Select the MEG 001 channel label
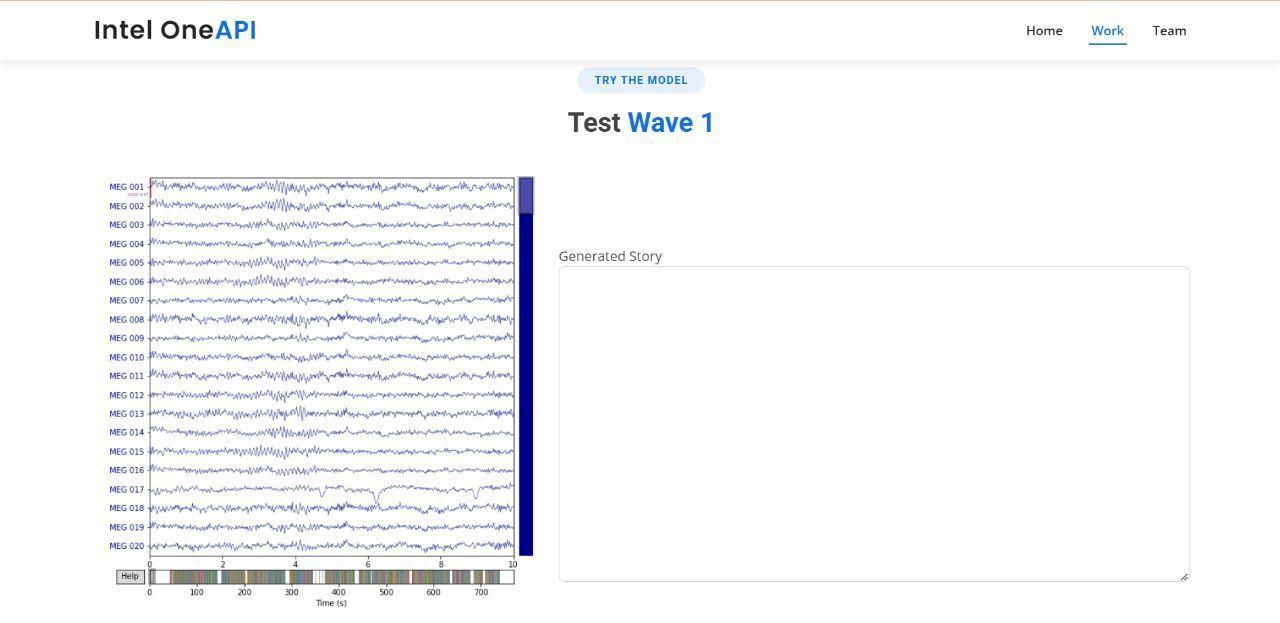This screenshot has width=1280, height=623. tap(126, 187)
